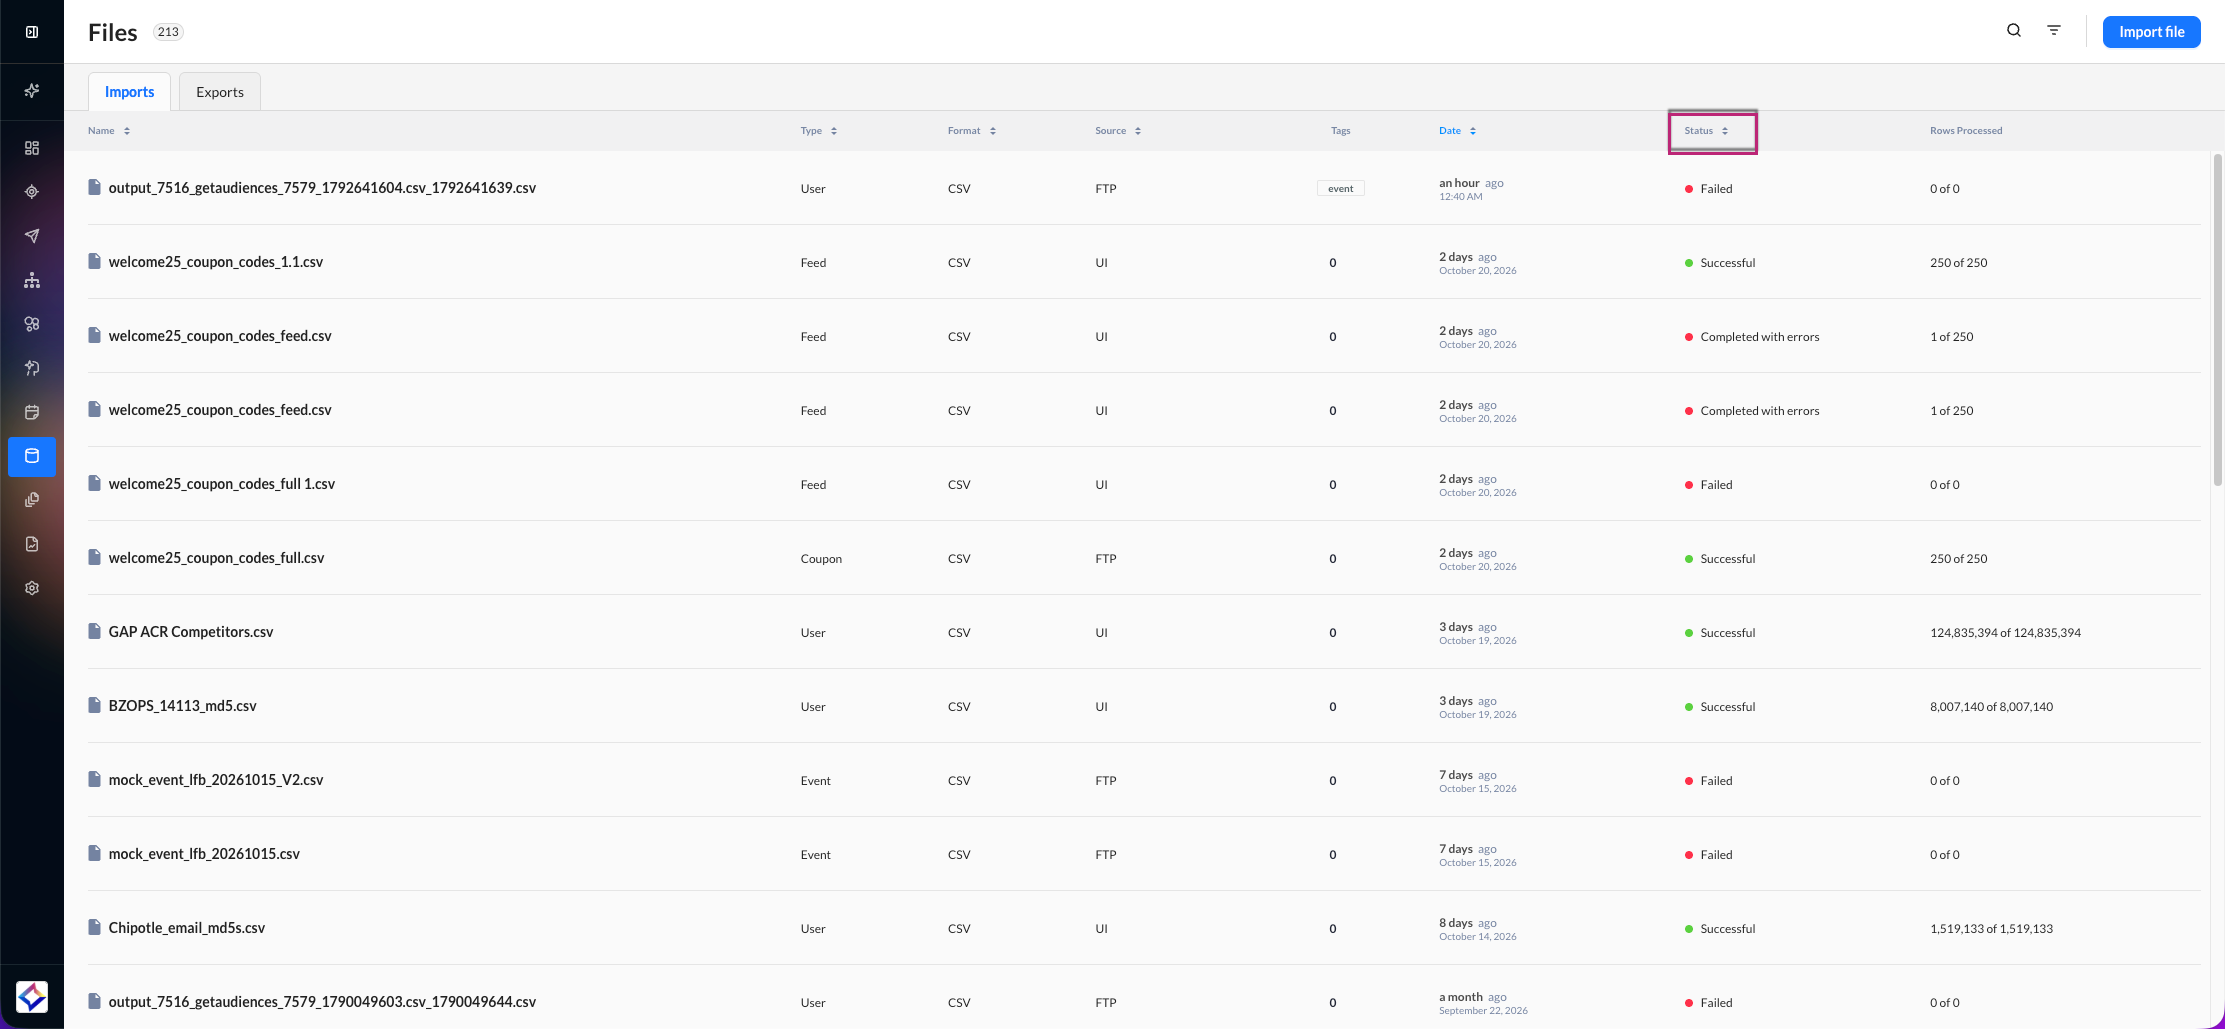Click the 'event' tag in first row
This screenshot has width=2225, height=1029.
(1341, 189)
